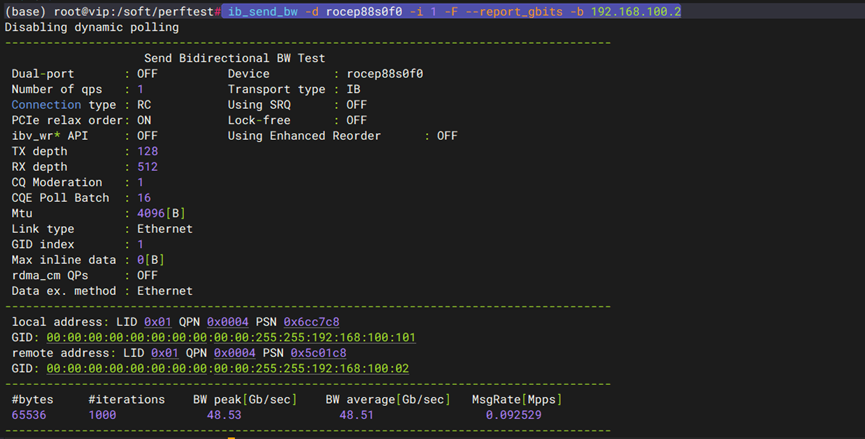Click the MsgRate value 0.092529
865x439 pixels.
[x=515, y=415]
